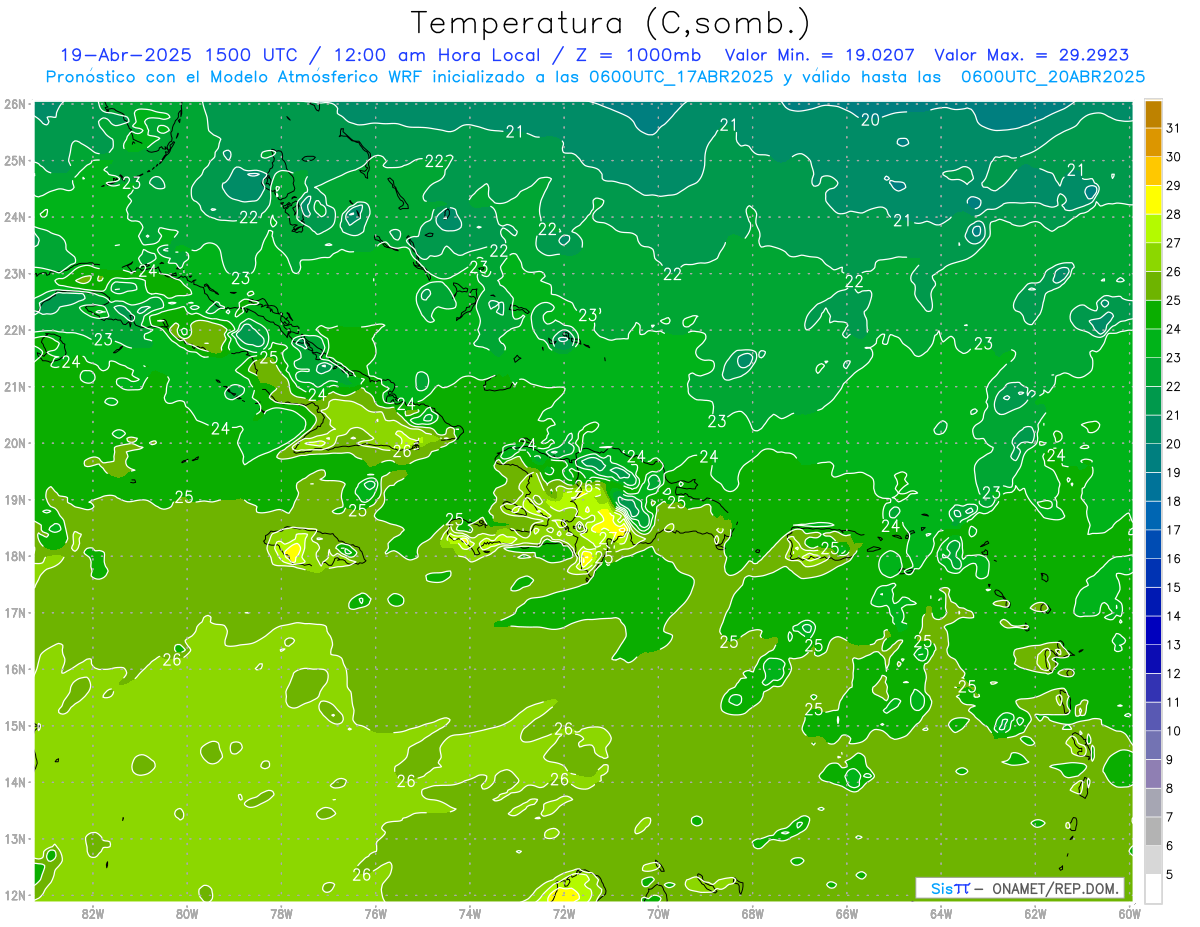Click the initialization time "0600UTC_17ABR2025"
The height and width of the screenshot is (927, 1200).
(683, 77)
